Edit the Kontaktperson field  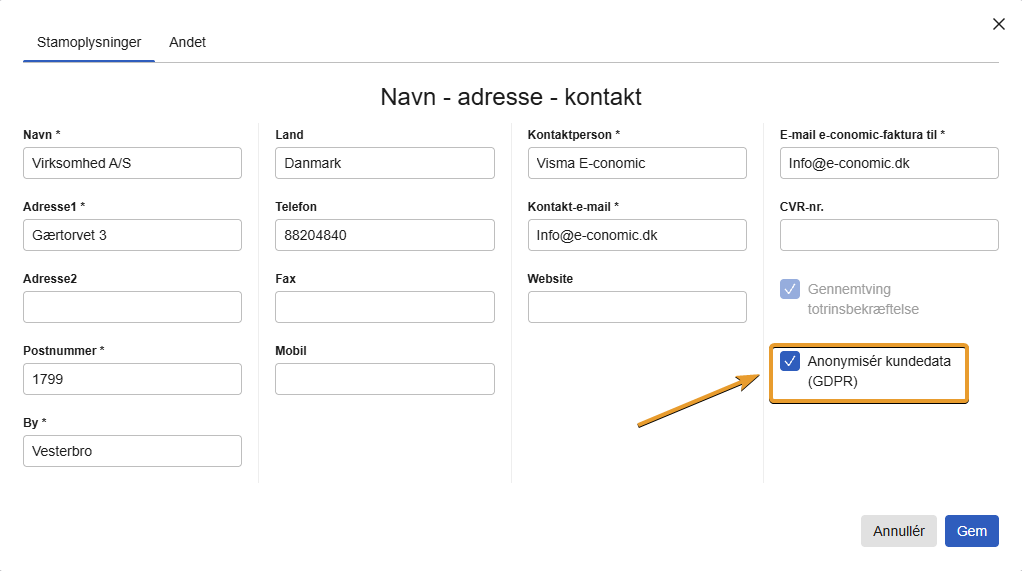click(637, 163)
